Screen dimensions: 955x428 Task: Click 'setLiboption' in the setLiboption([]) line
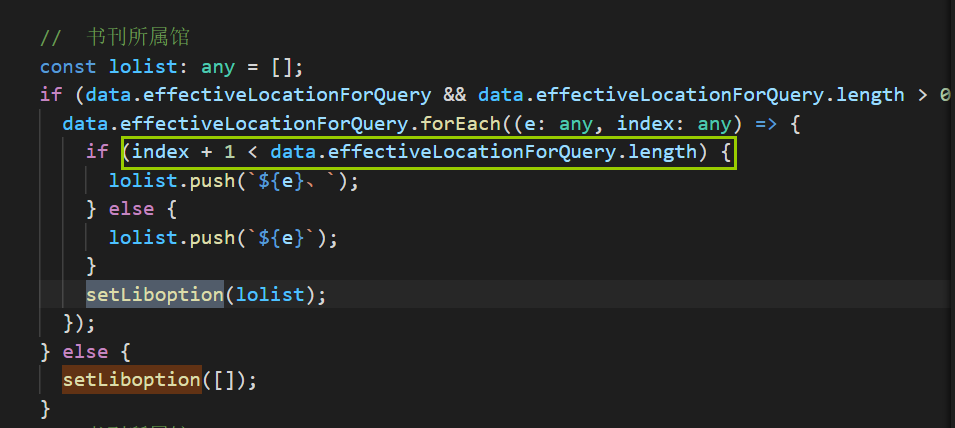tap(132, 380)
